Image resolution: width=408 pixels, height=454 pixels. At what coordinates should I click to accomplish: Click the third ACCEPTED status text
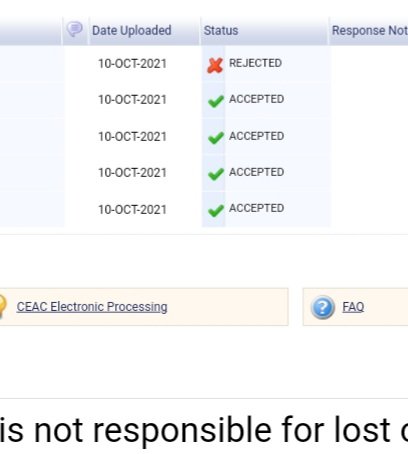[x=256, y=172]
